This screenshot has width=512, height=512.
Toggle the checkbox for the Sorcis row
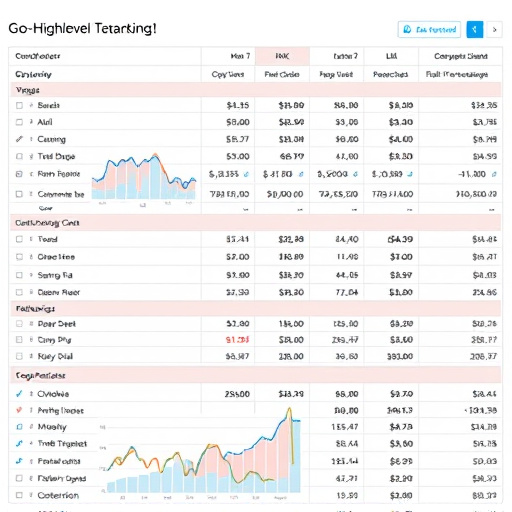[19, 105]
